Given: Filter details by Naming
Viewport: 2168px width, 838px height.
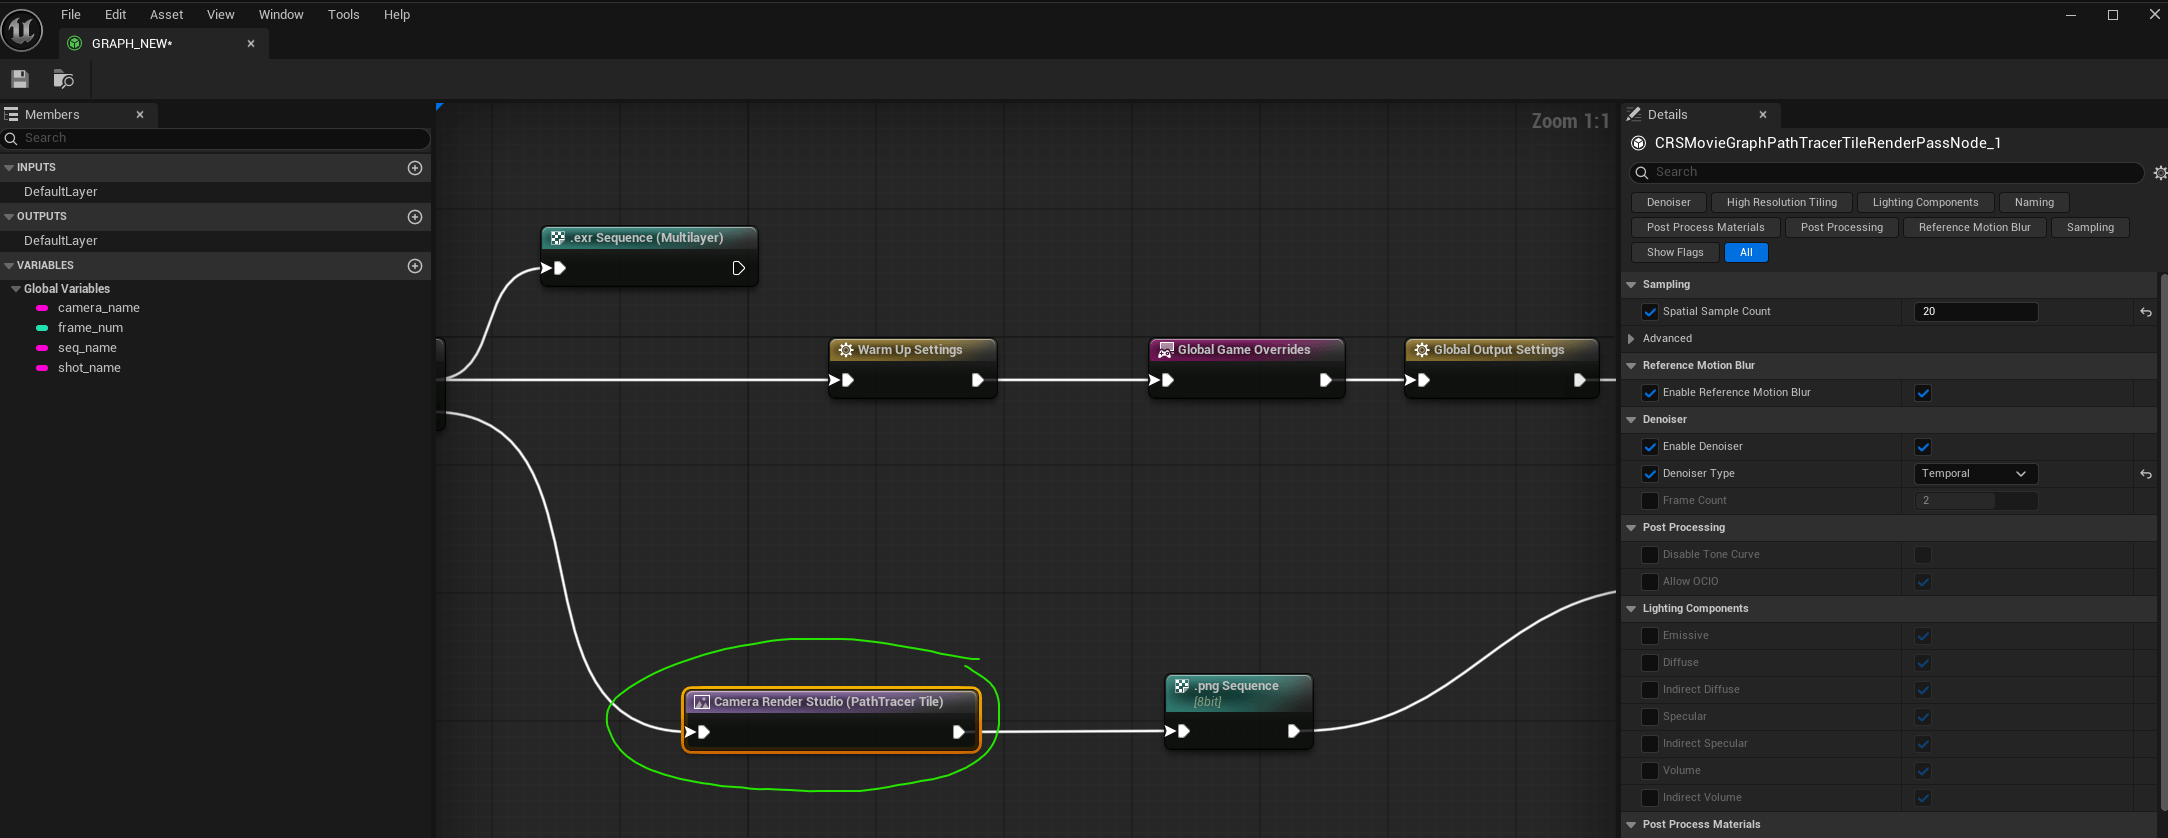Looking at the screenshot, I should 2035,202.
